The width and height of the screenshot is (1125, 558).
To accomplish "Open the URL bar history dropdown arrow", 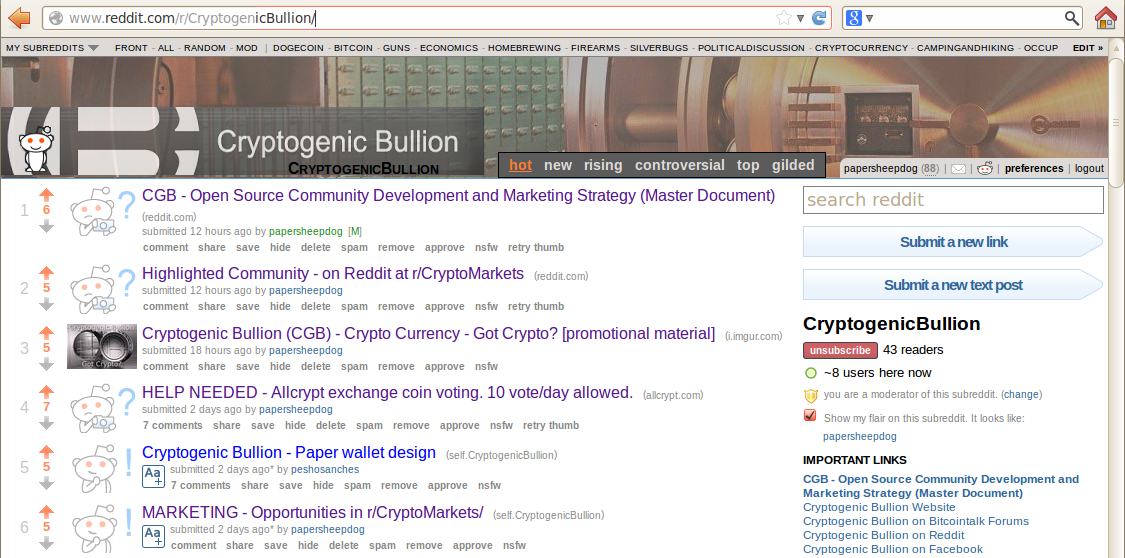I will pyautogui.click(x=800, y=18).
